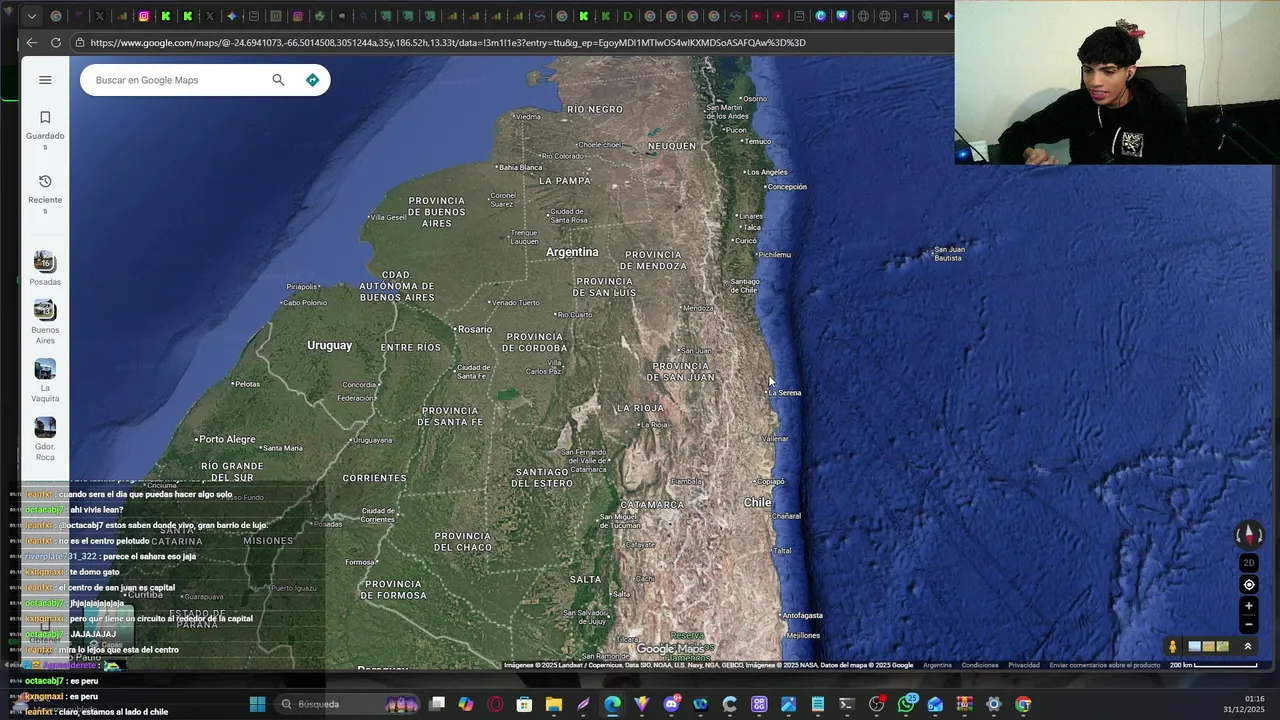The width and height of the screenshot is (1280, 720).
Task: Open File Explorer from taskbar
Action: coord(553,704)
